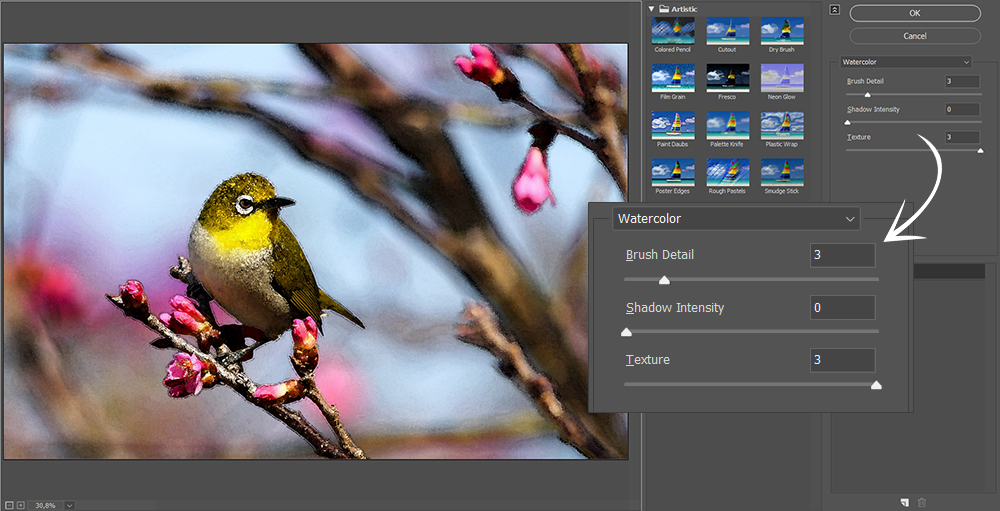
Task: Collapse the Artistic filter folder
Action: tap(652, 9)
